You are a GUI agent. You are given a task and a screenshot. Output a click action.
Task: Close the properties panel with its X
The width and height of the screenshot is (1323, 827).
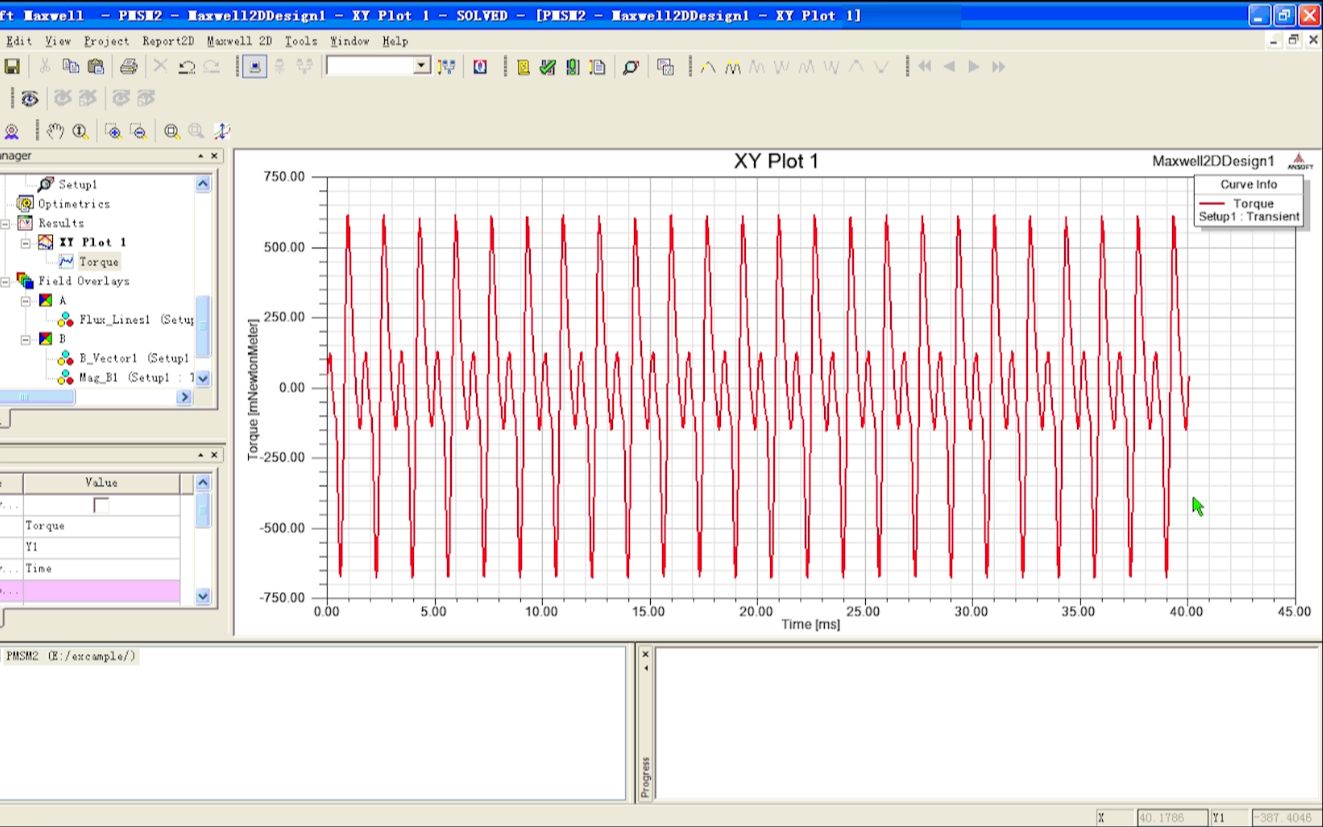[x=215, y=456]
